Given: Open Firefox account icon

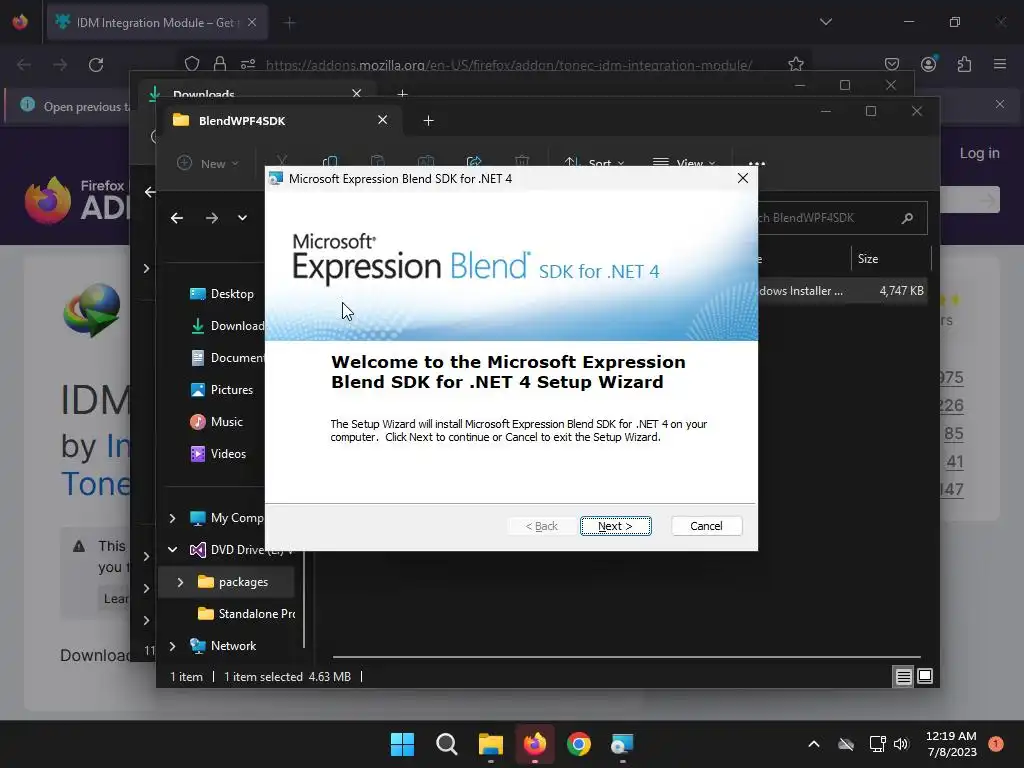Looking at the screenshot, I should (928, 64).
